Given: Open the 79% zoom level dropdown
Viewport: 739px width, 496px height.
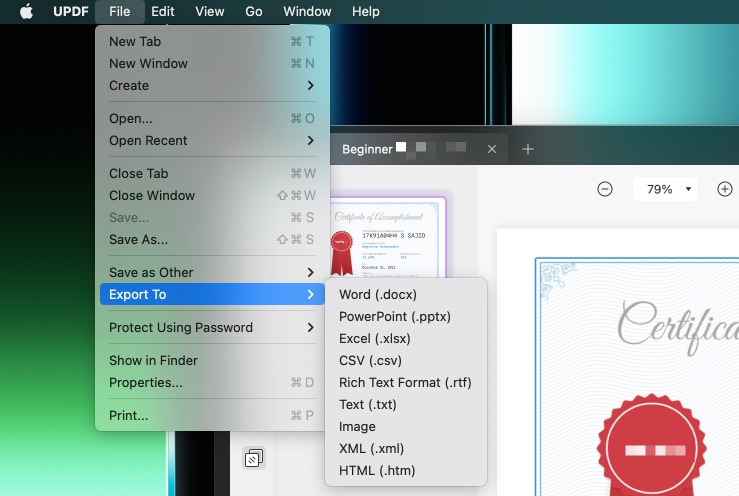Looking at the screenshot, I should [x=664, y=189].
